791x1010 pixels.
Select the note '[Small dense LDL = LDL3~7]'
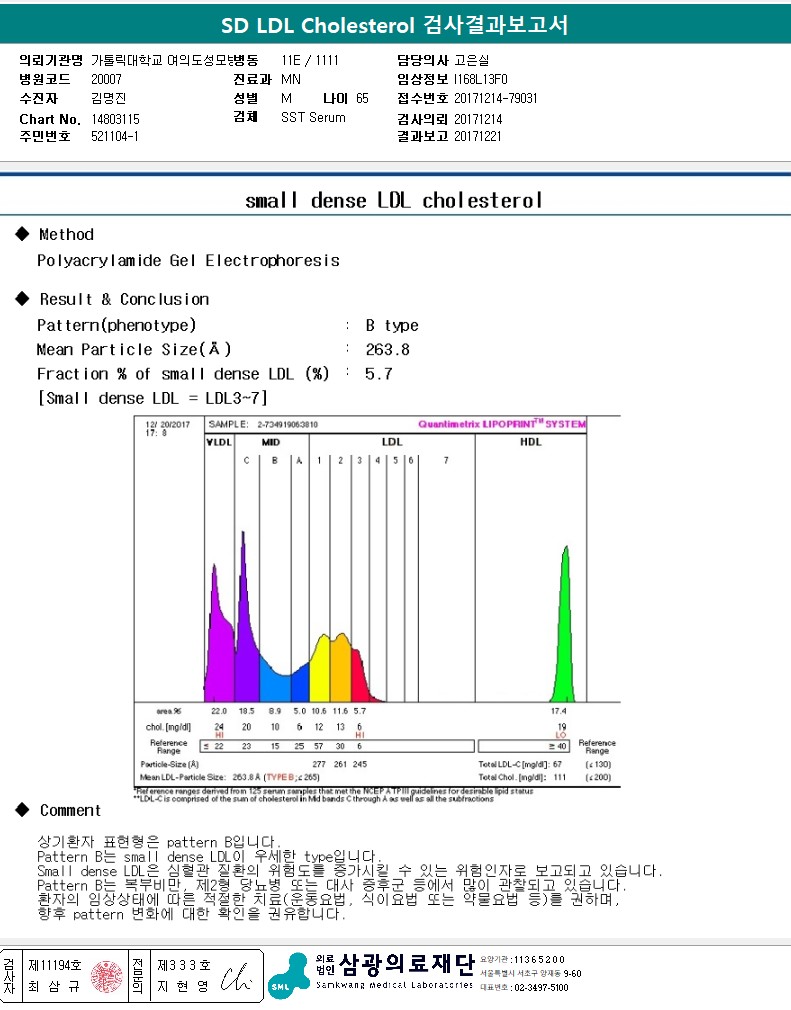pos(153,398)
